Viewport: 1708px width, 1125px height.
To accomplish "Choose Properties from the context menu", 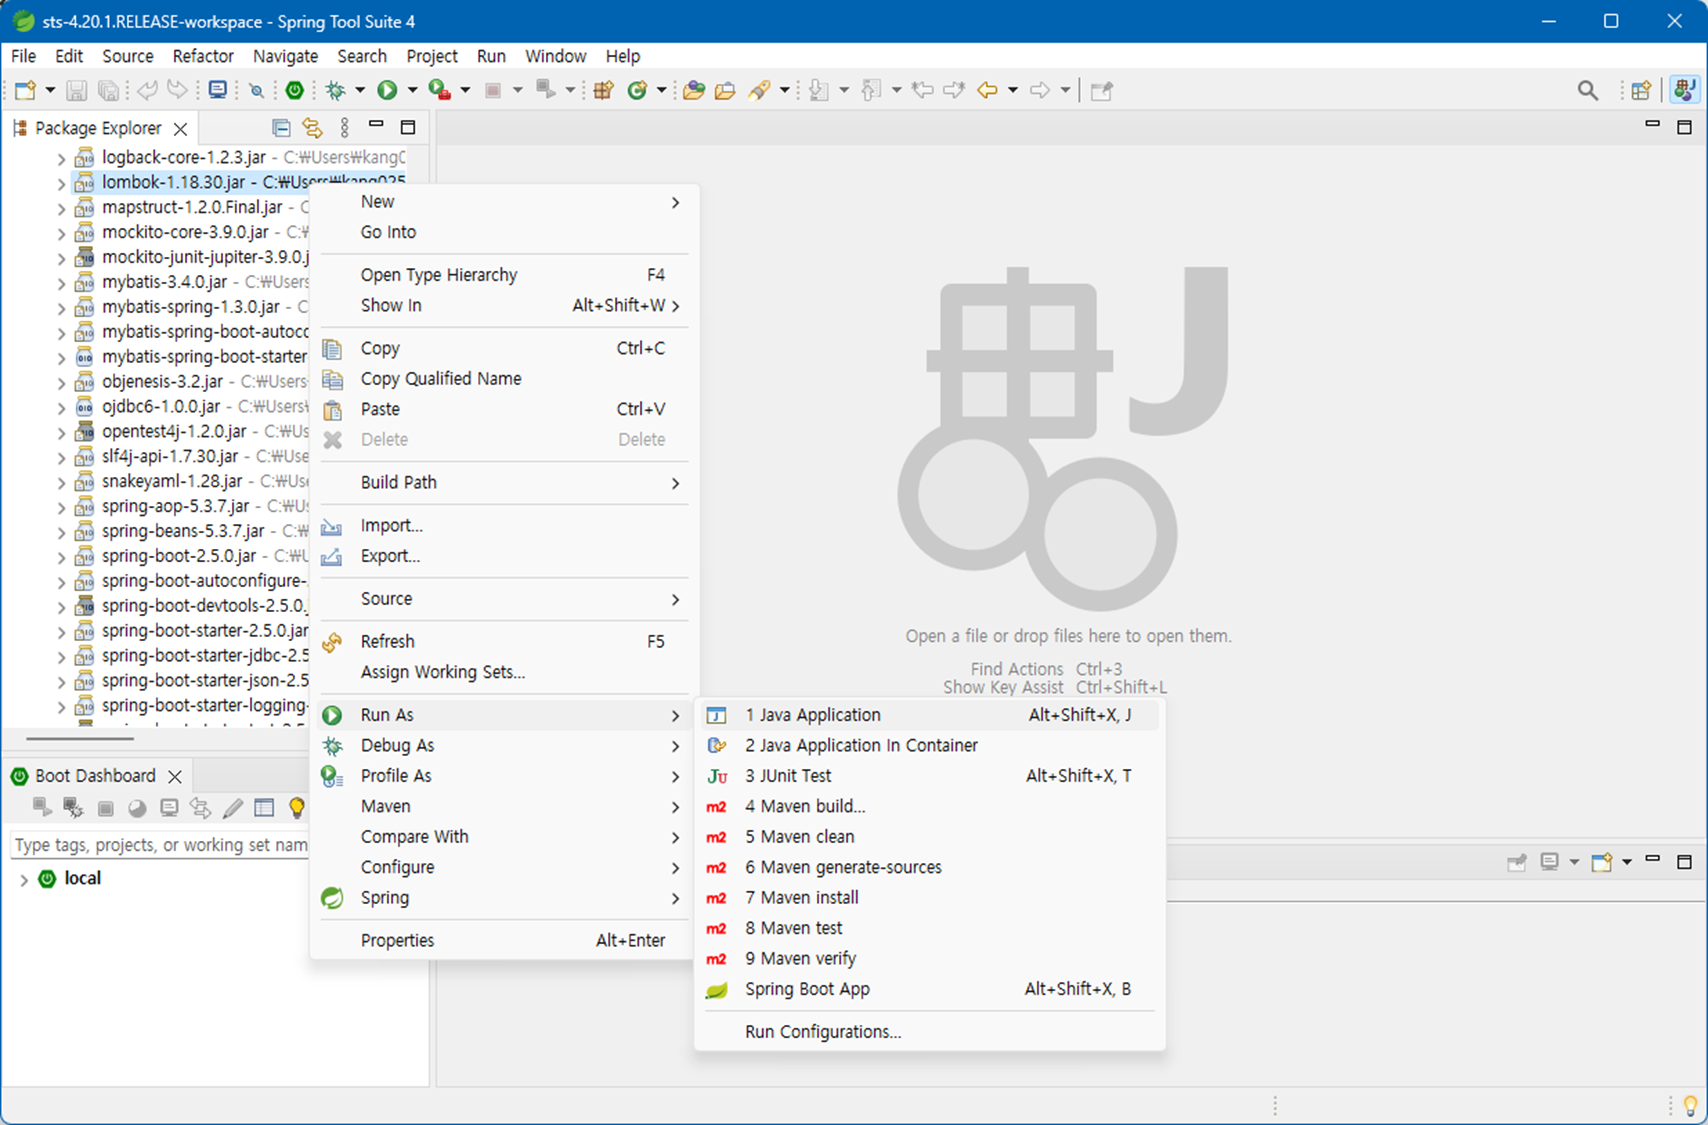I will [x=503, y=940].
